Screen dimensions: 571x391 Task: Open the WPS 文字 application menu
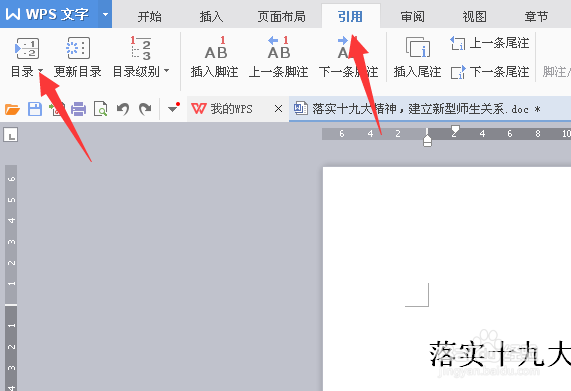coord(49,14)
